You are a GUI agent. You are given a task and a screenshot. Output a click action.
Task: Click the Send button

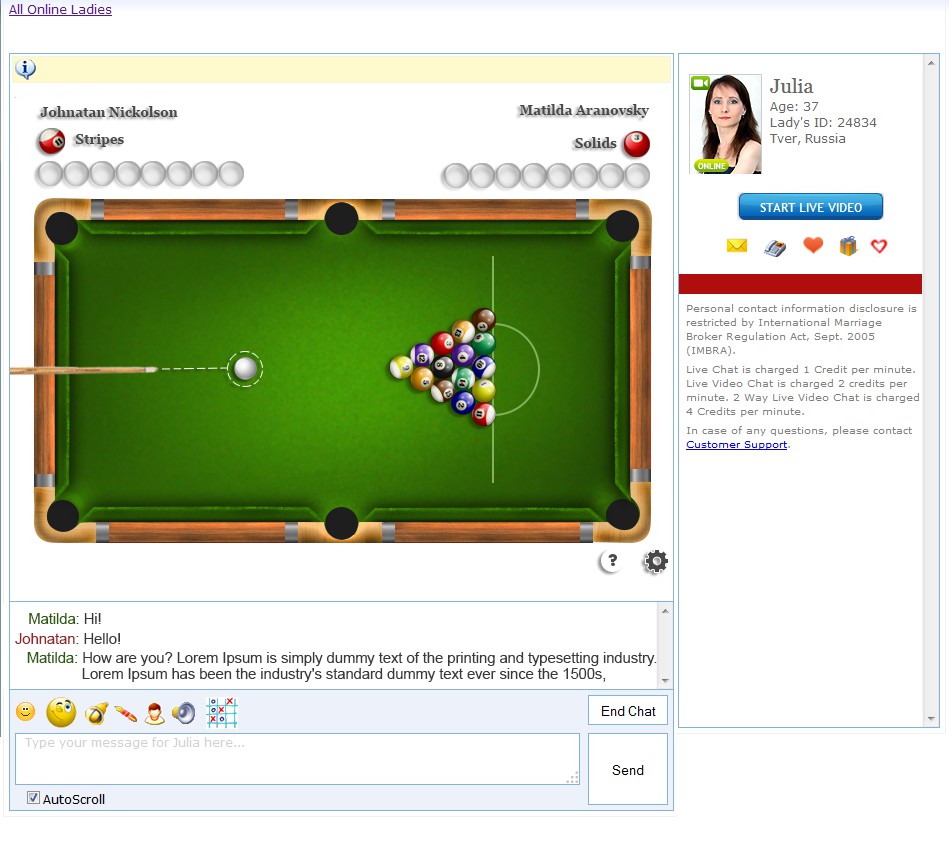(628, 769)
